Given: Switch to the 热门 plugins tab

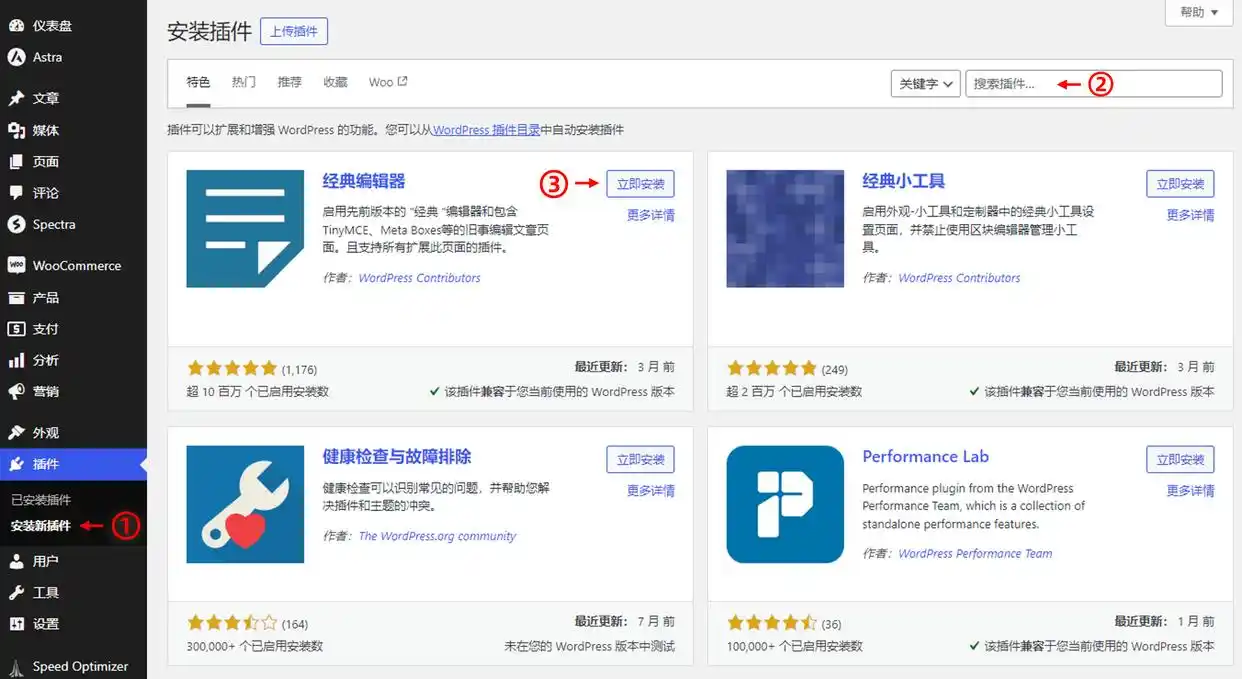Looking at the screenshot, I should [x=243, y=81].
